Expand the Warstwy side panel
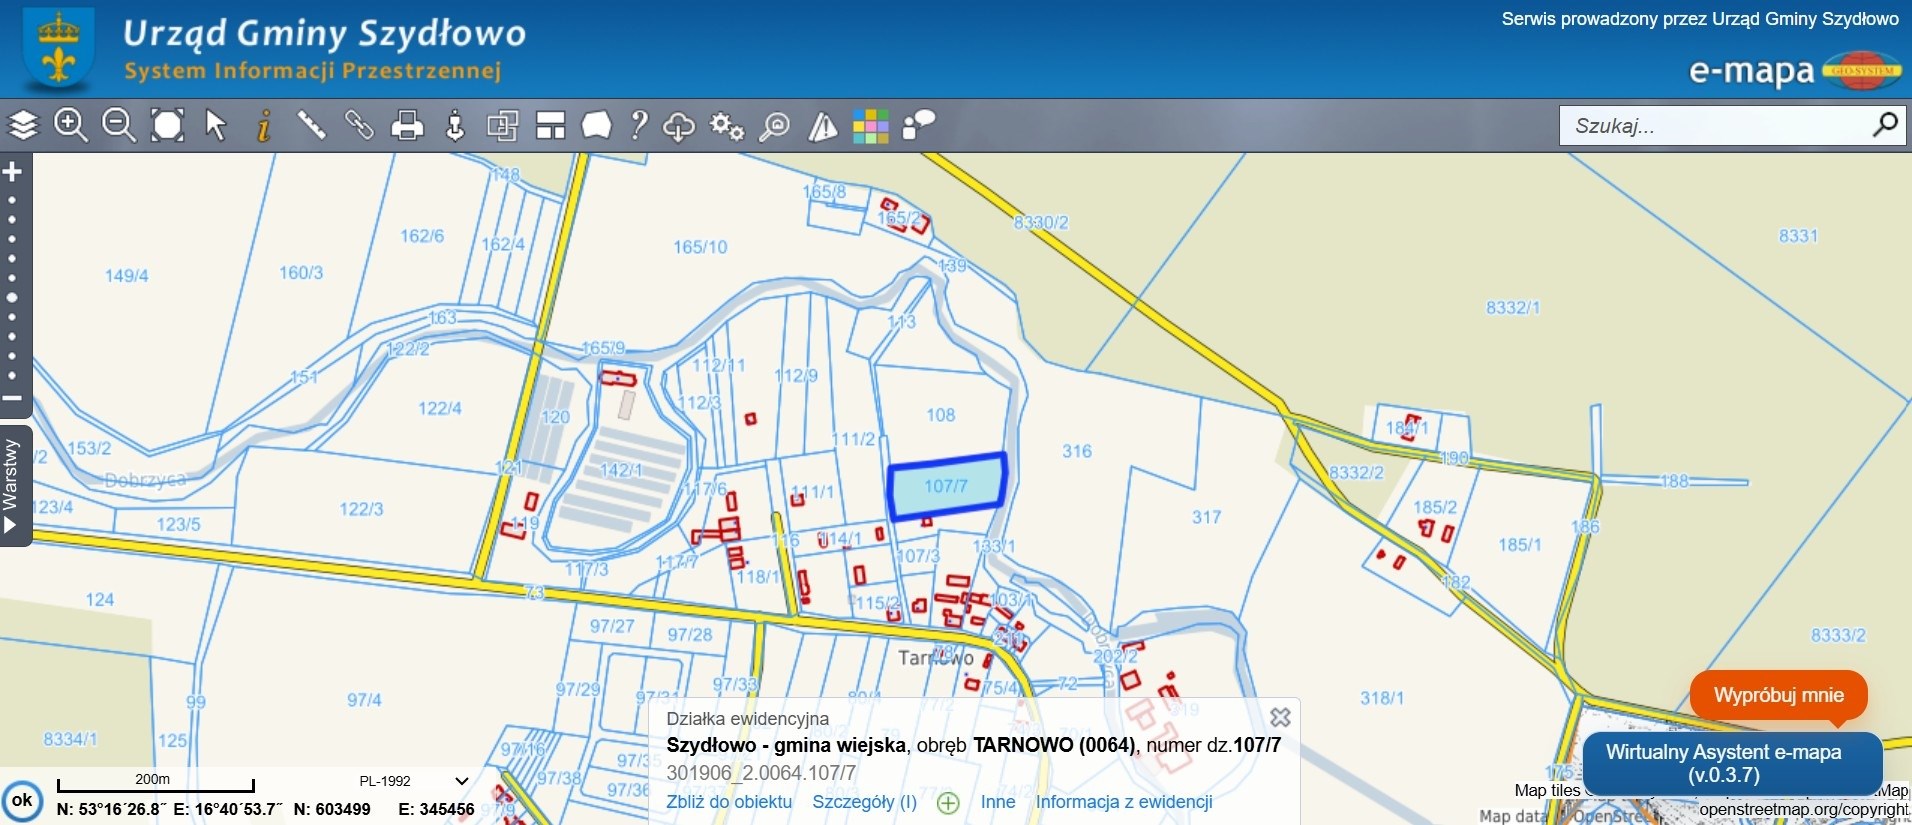This screenshot has width=1912, height=825. coord(12,486)
